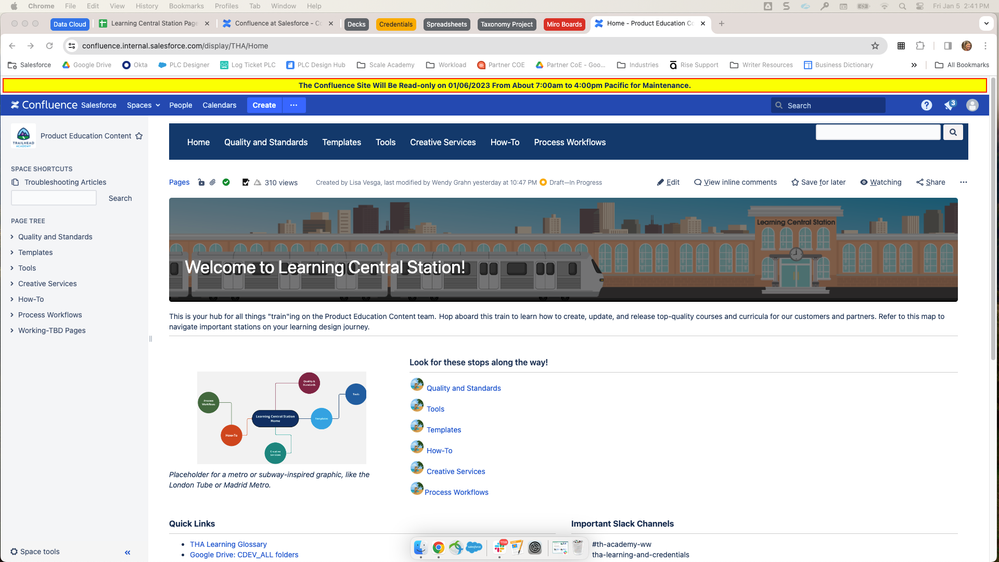Open Trash in the Dock

pos(577,547)
